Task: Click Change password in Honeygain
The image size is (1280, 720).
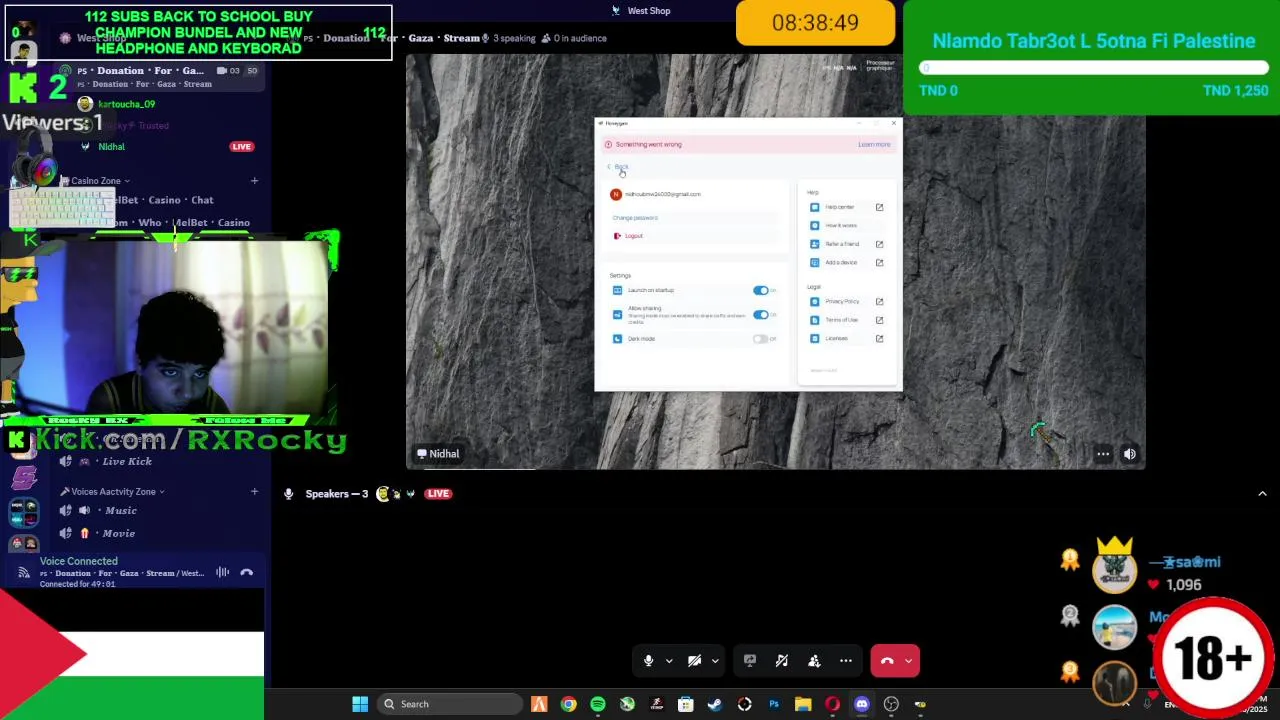Action: point(635,218)
